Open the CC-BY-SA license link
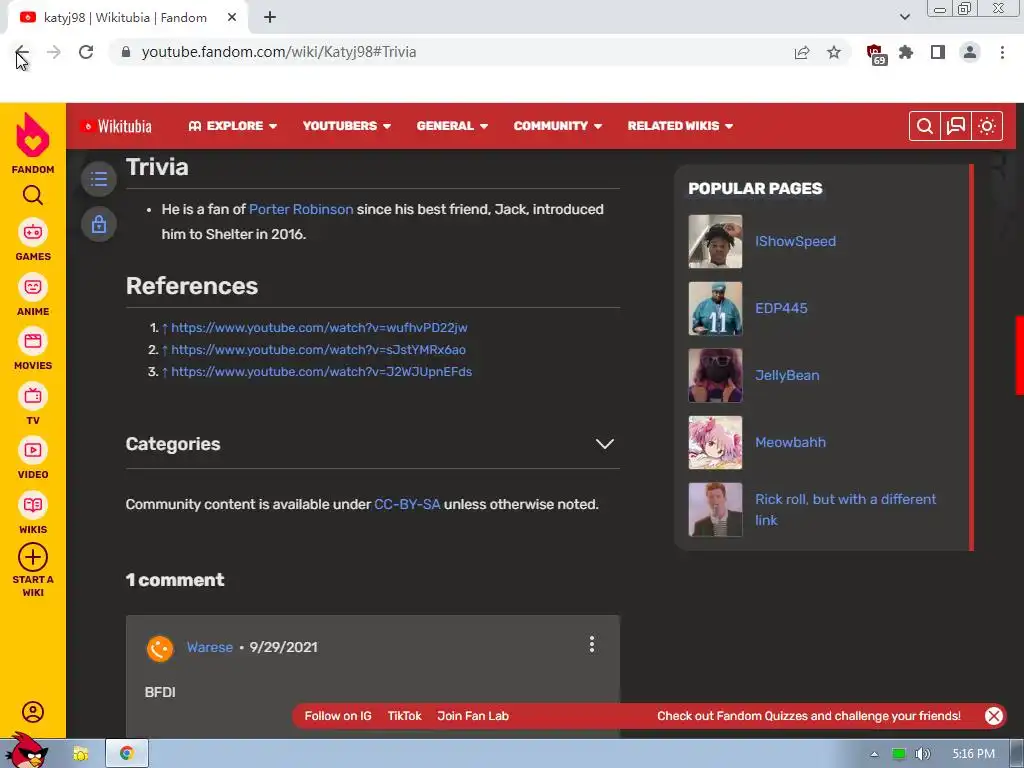Image resolution: width=1024 pixels, height=768 pixels. coord(407,505)
